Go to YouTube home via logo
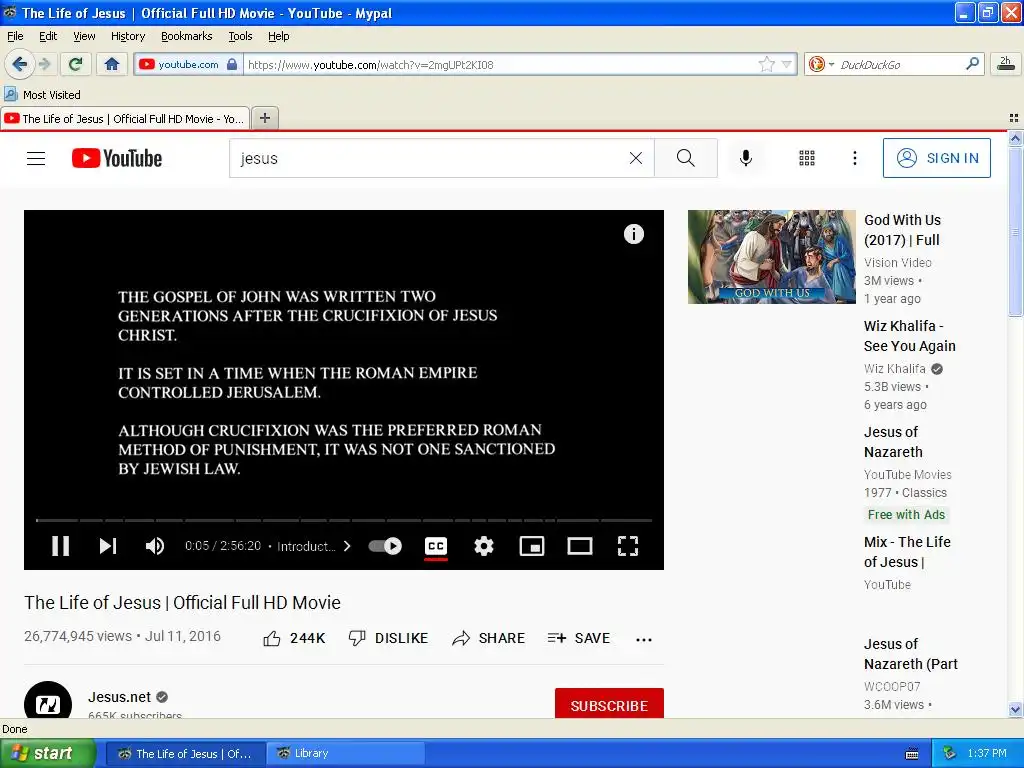 pyautogui.click(x=117, y=158)
